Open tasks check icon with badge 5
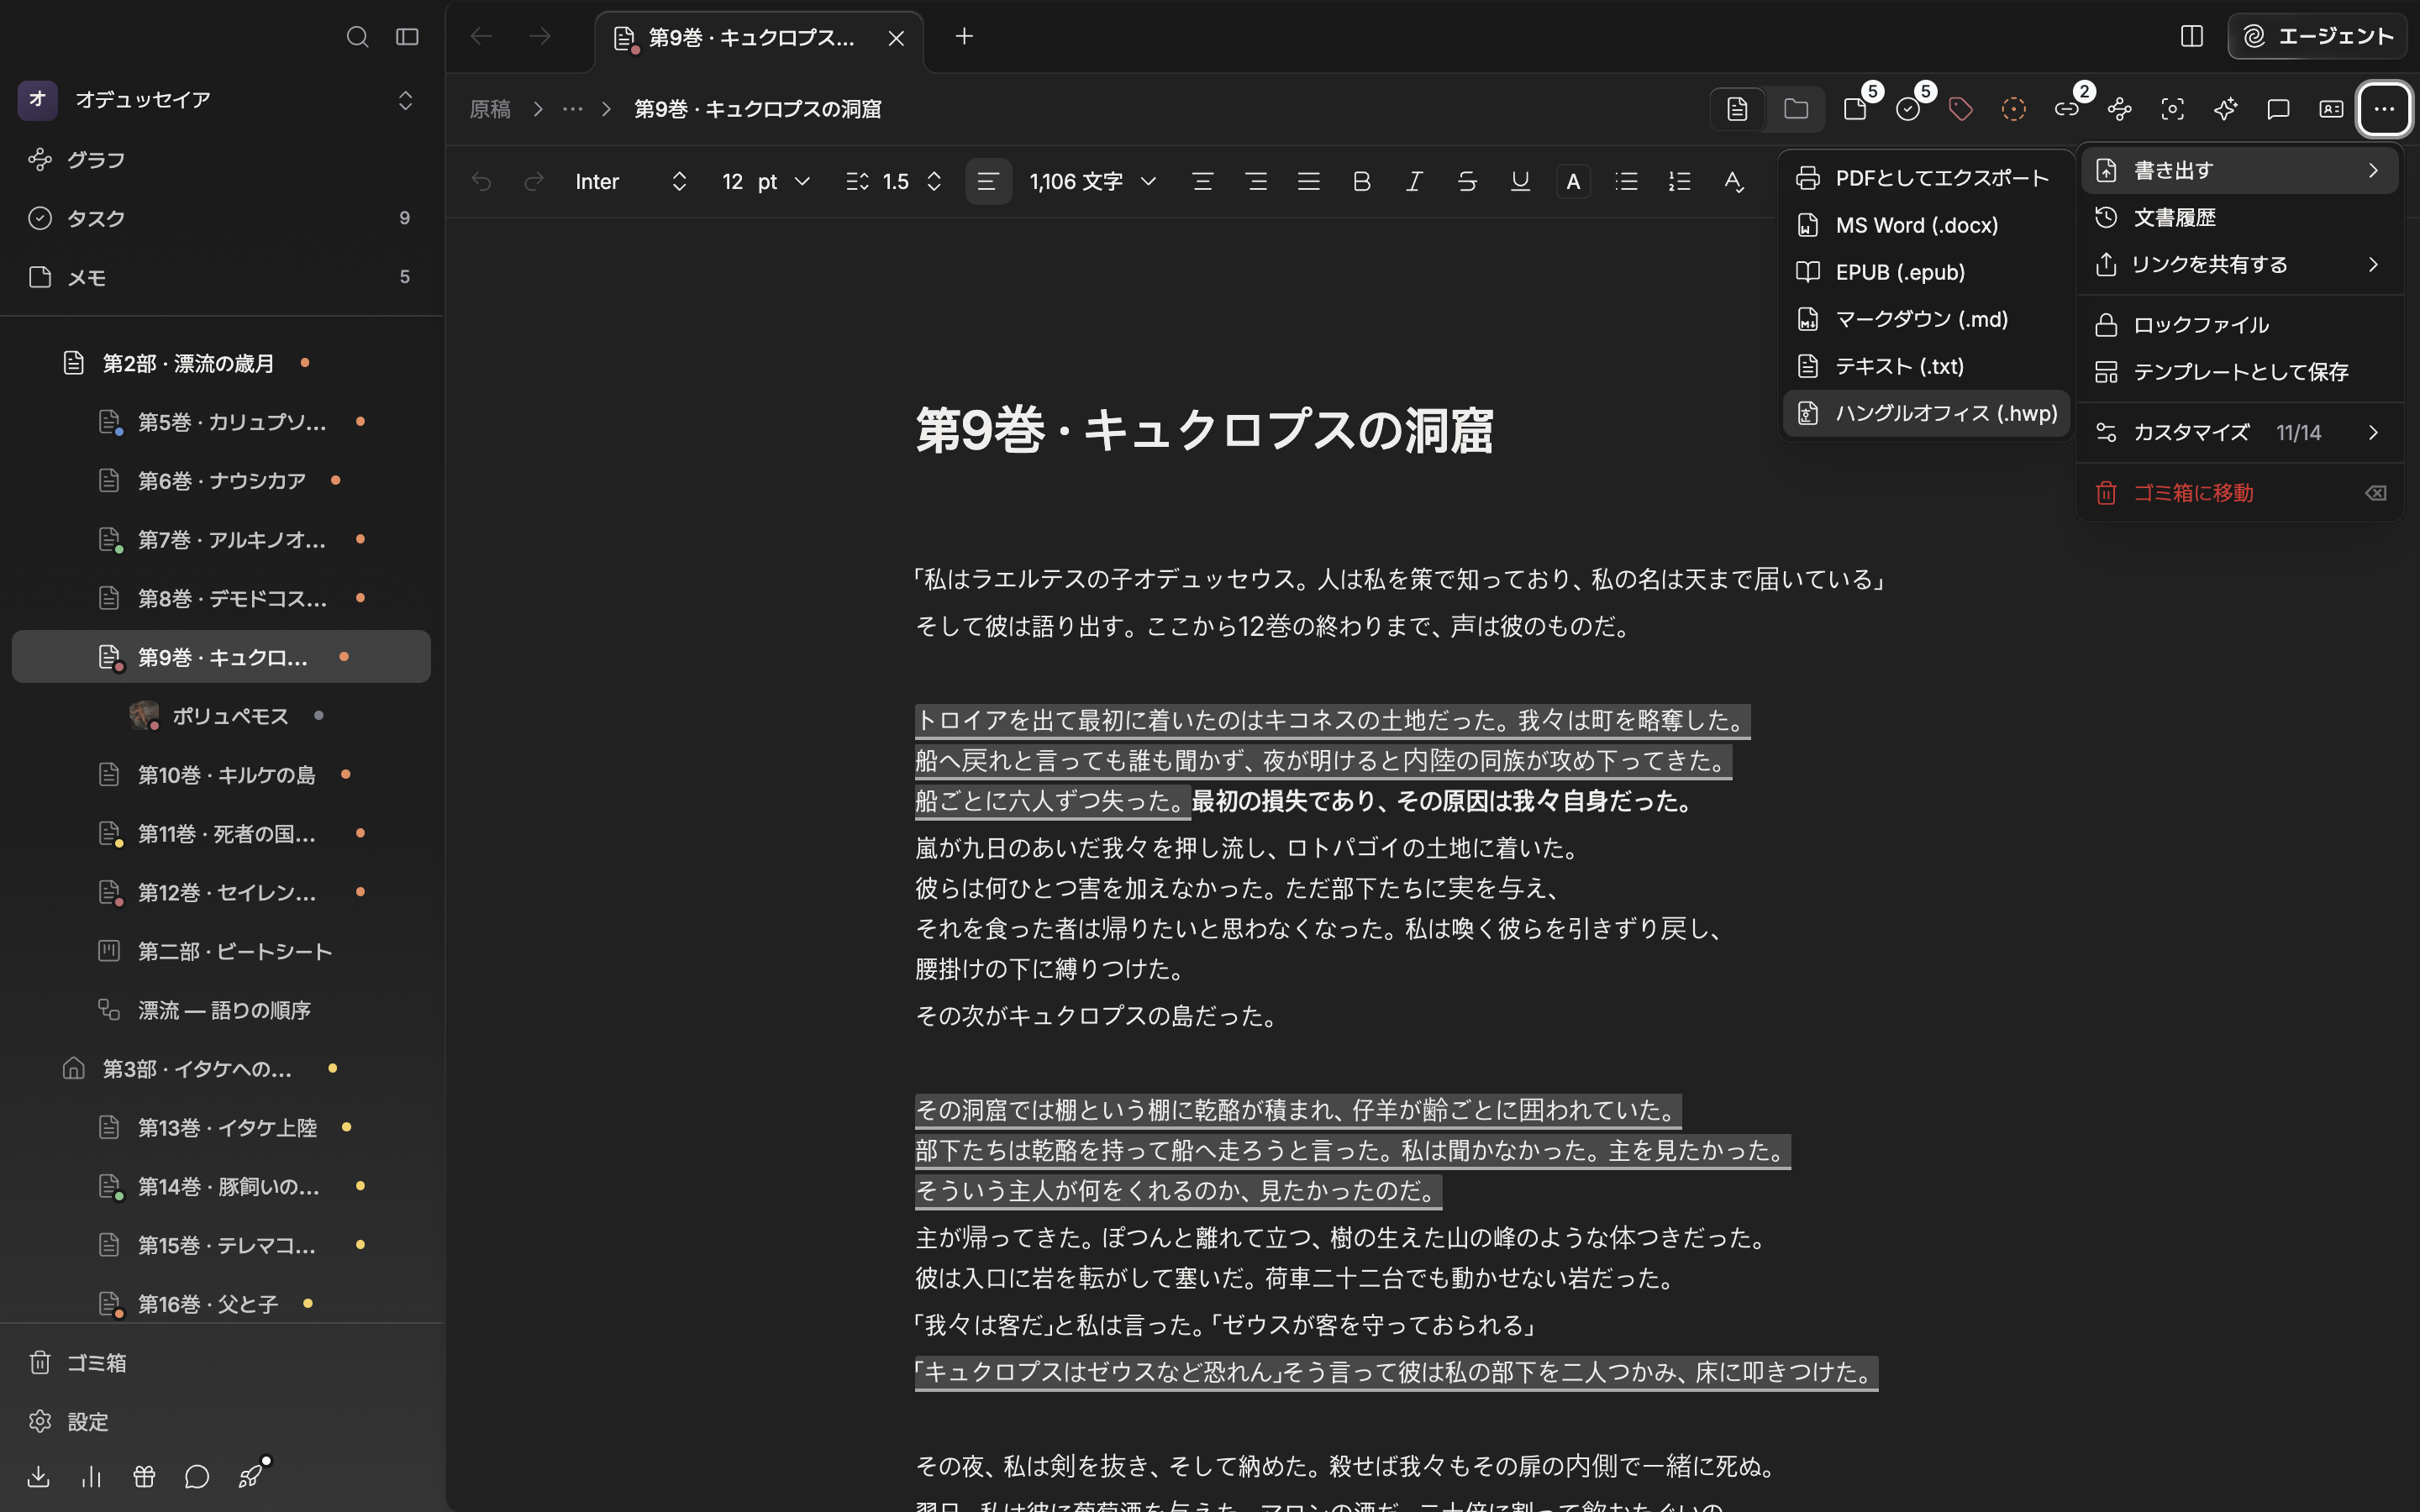The width and height of the screenshot is (2420, 1512). 1909,109
